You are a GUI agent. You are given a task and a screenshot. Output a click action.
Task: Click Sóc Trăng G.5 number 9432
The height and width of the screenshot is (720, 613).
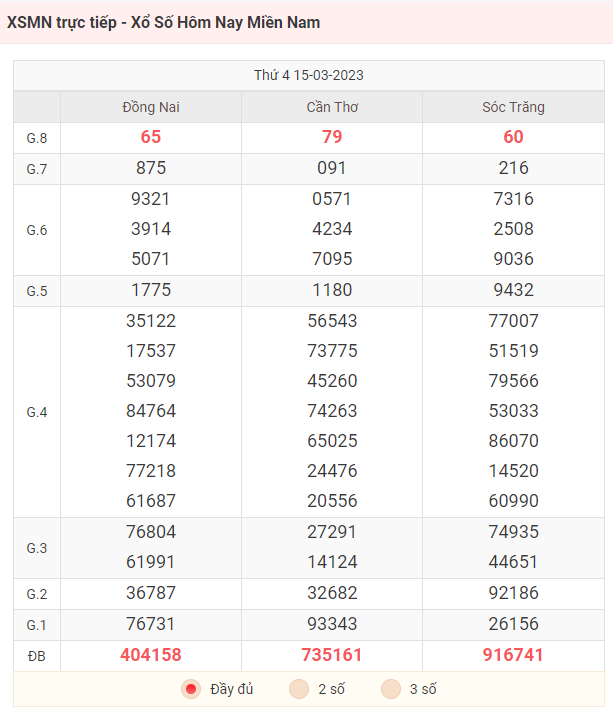click(513, 290)
